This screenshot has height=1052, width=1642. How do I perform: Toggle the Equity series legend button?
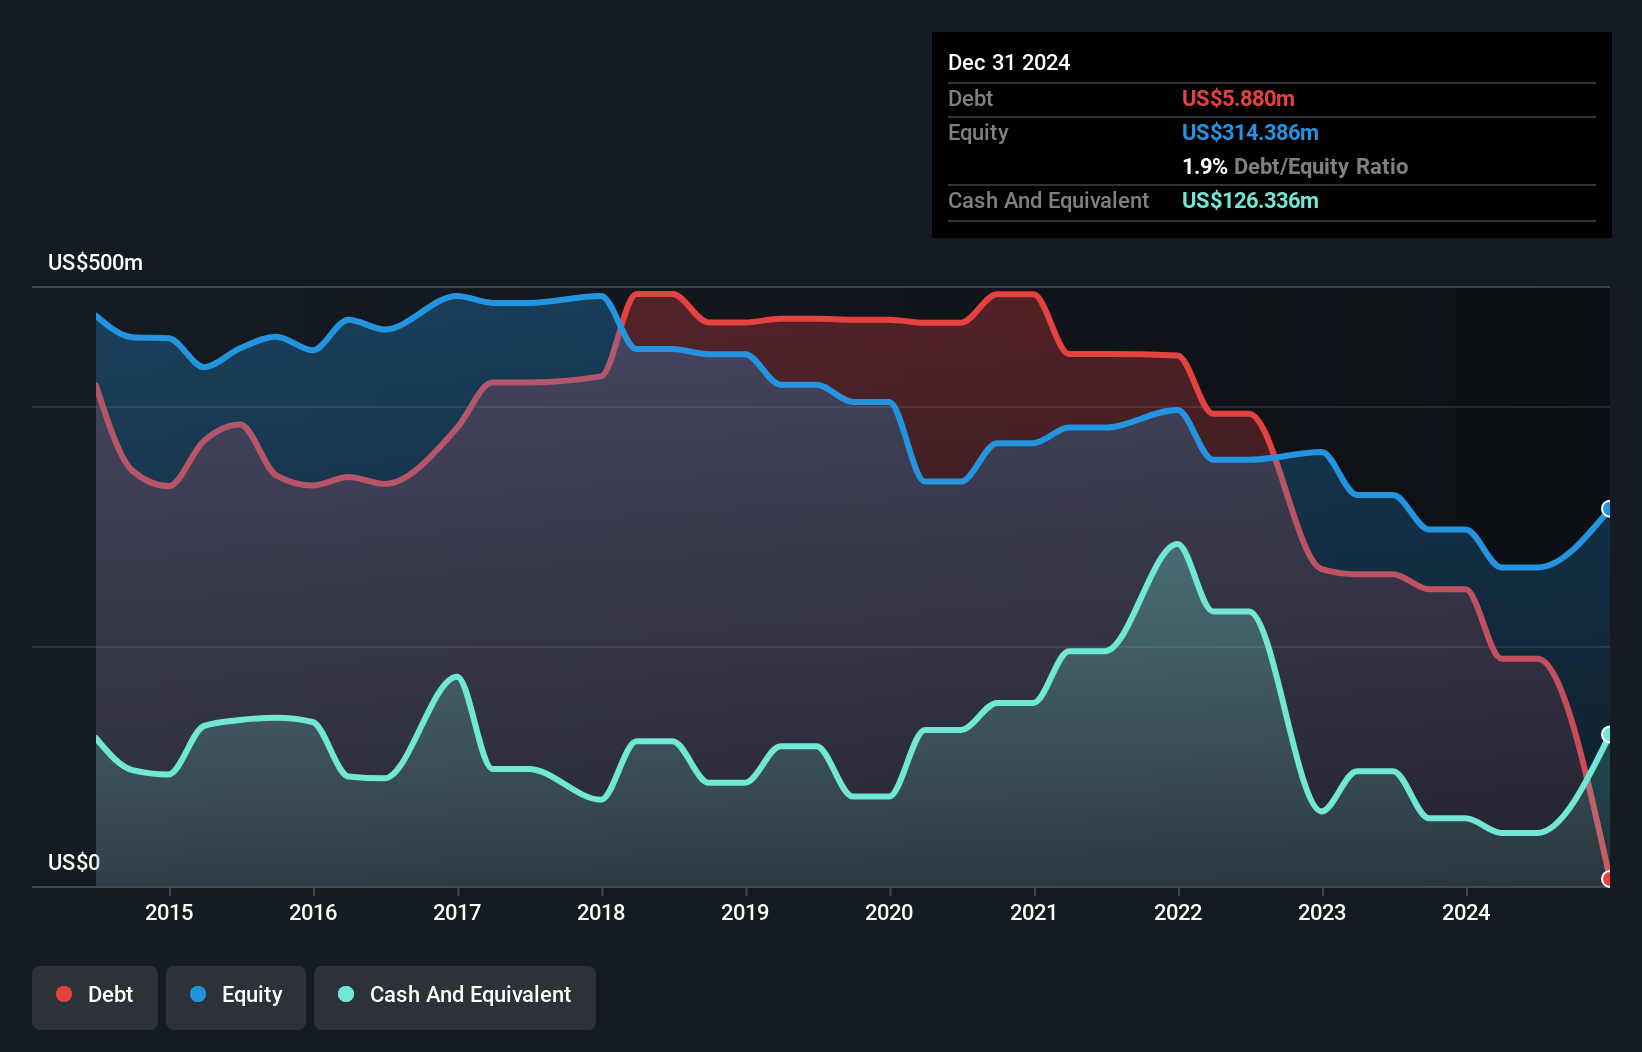coord(236,997)
